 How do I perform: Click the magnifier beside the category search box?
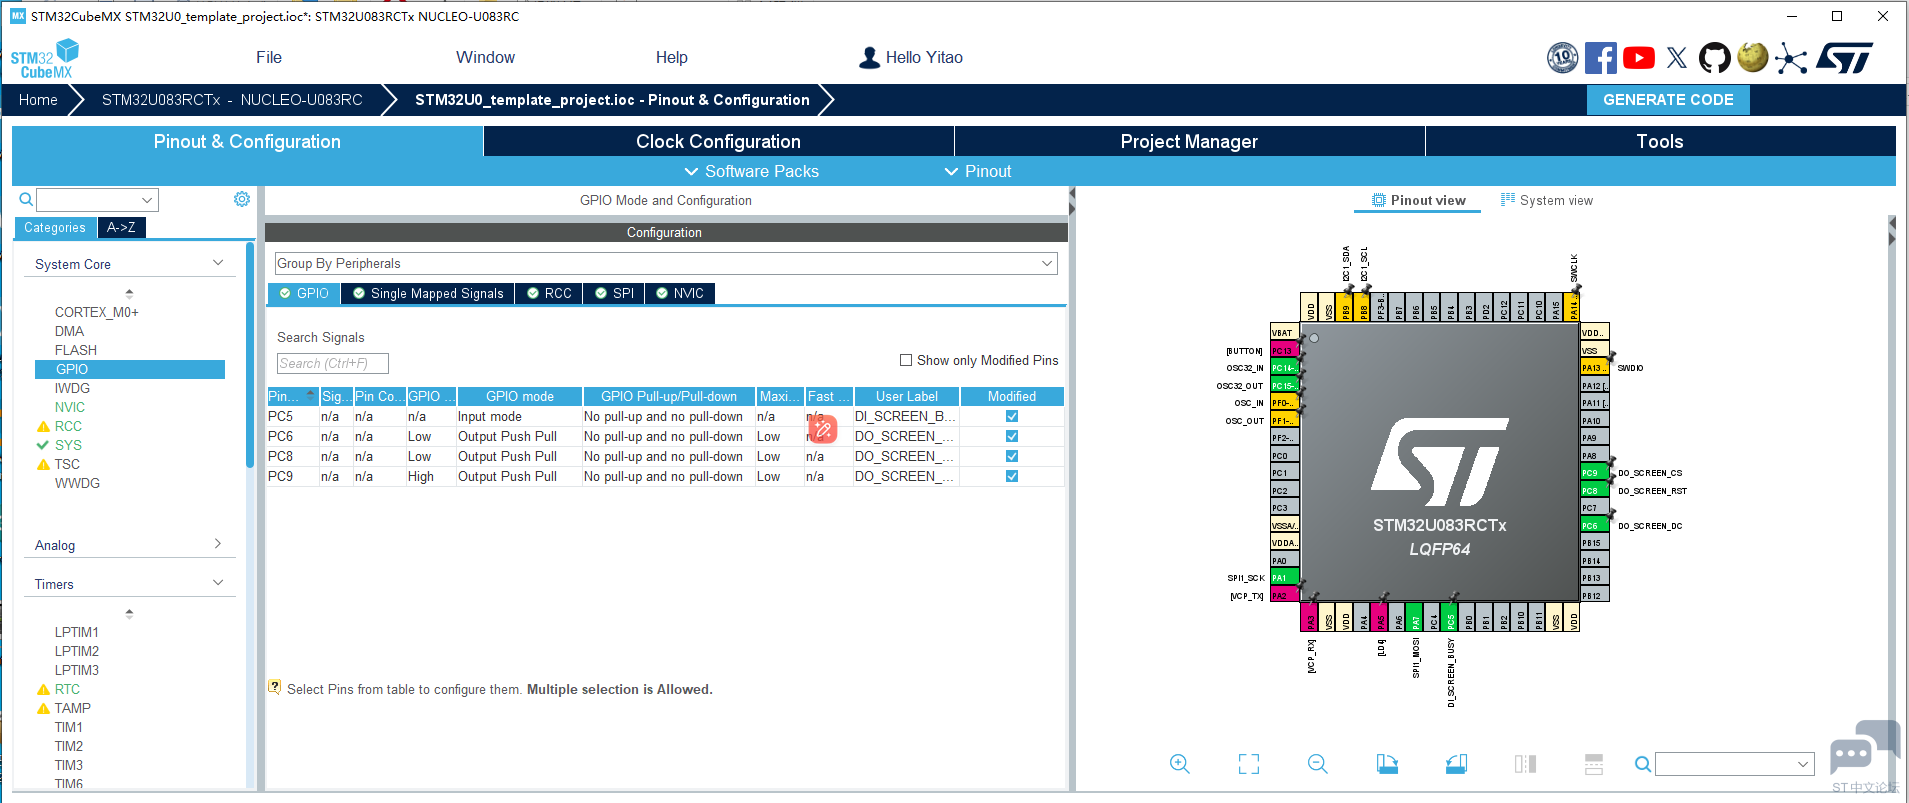click(26, 200)
